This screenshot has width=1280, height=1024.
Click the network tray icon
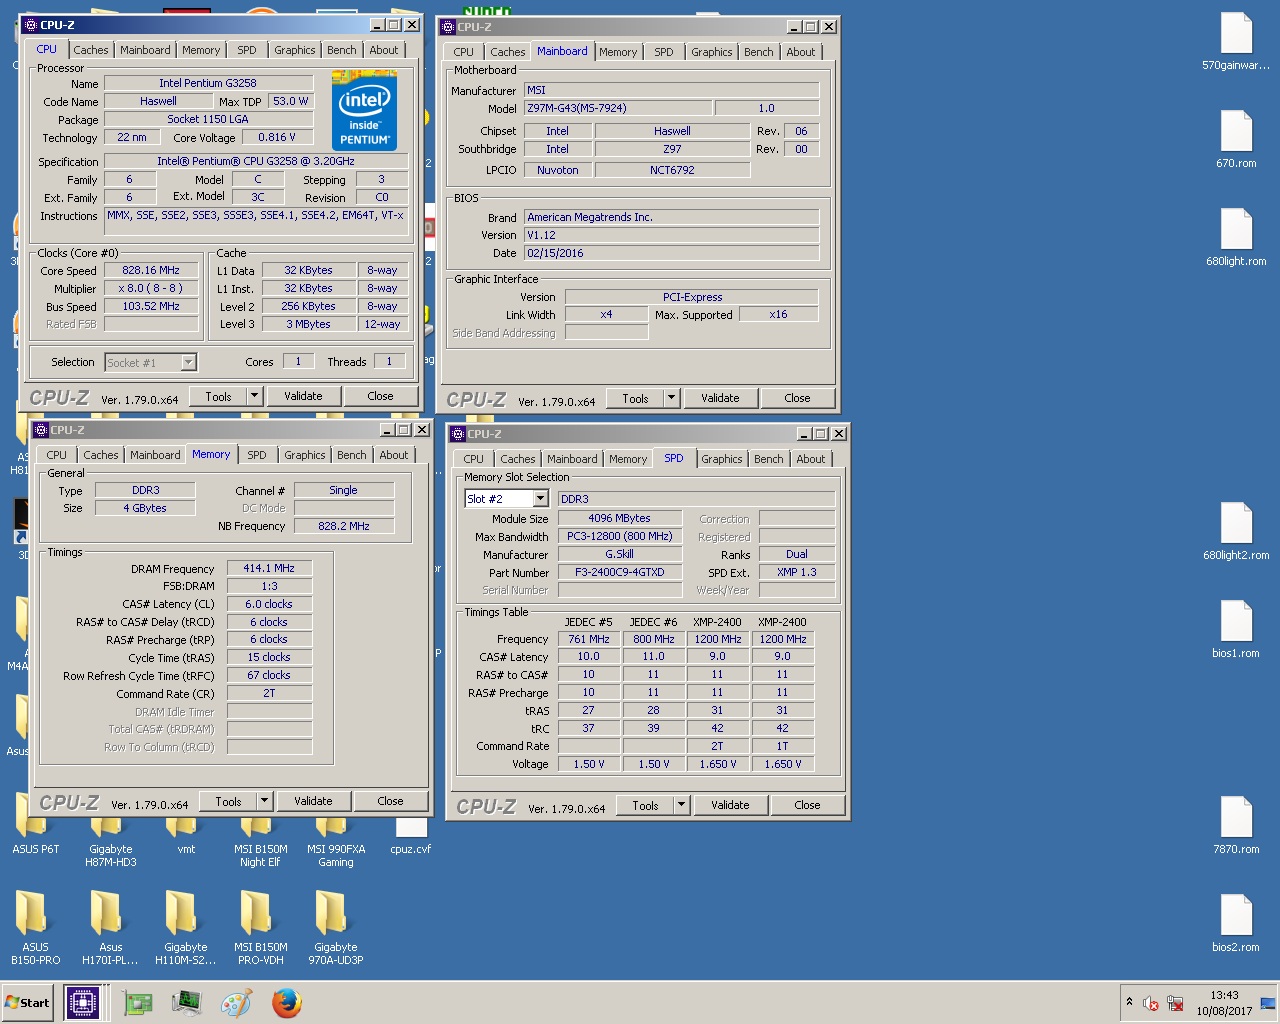1176,1003
